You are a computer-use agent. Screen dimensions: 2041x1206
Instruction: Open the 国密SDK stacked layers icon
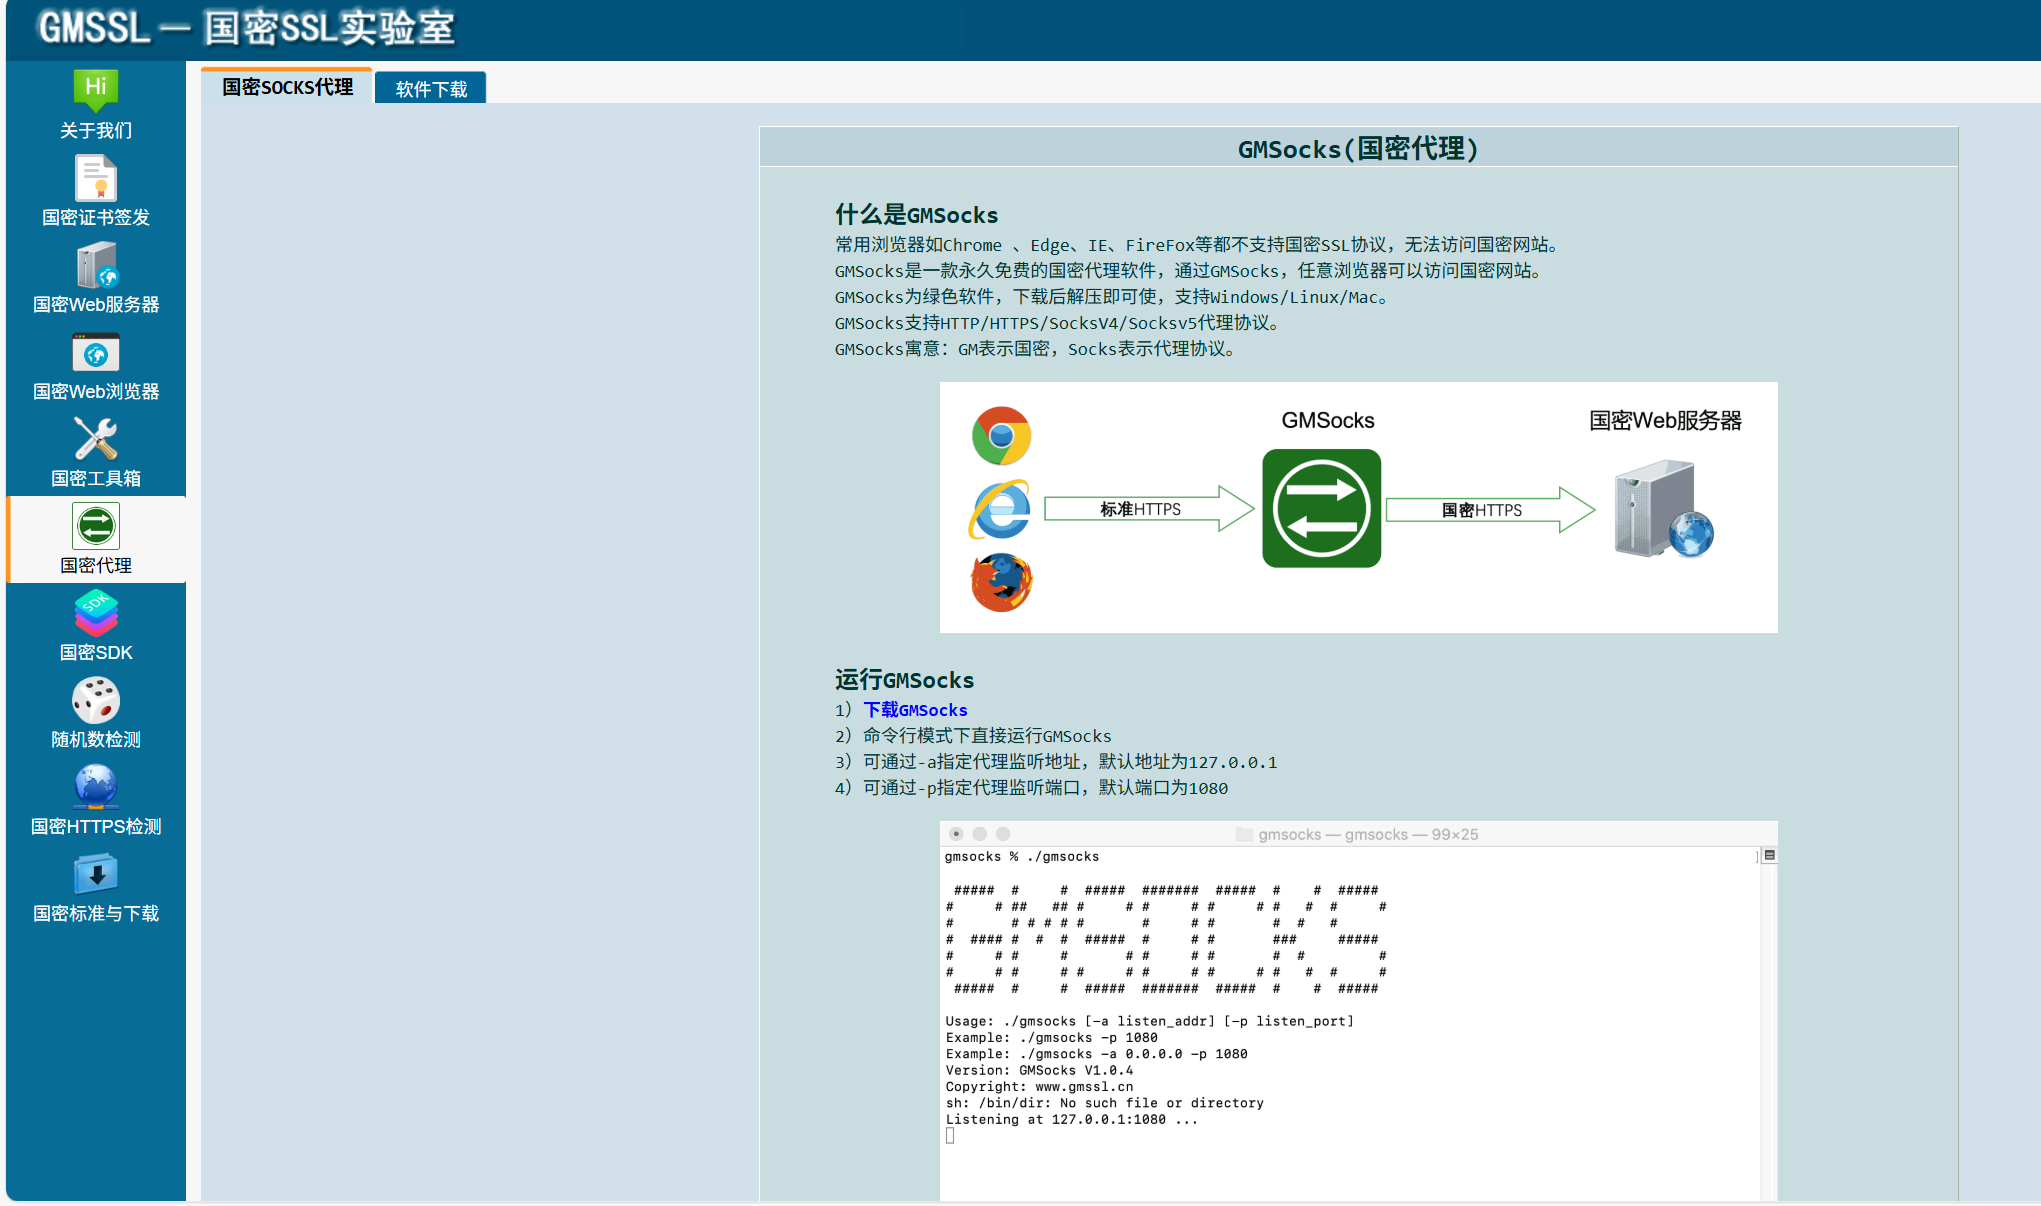click(96, 614)
